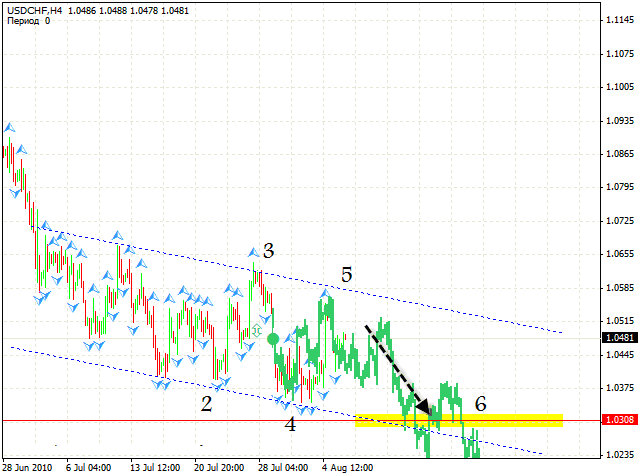This screenshot has width=638, height=475.
Task: Click the 1.0375 price scale value
Action: 620,388
